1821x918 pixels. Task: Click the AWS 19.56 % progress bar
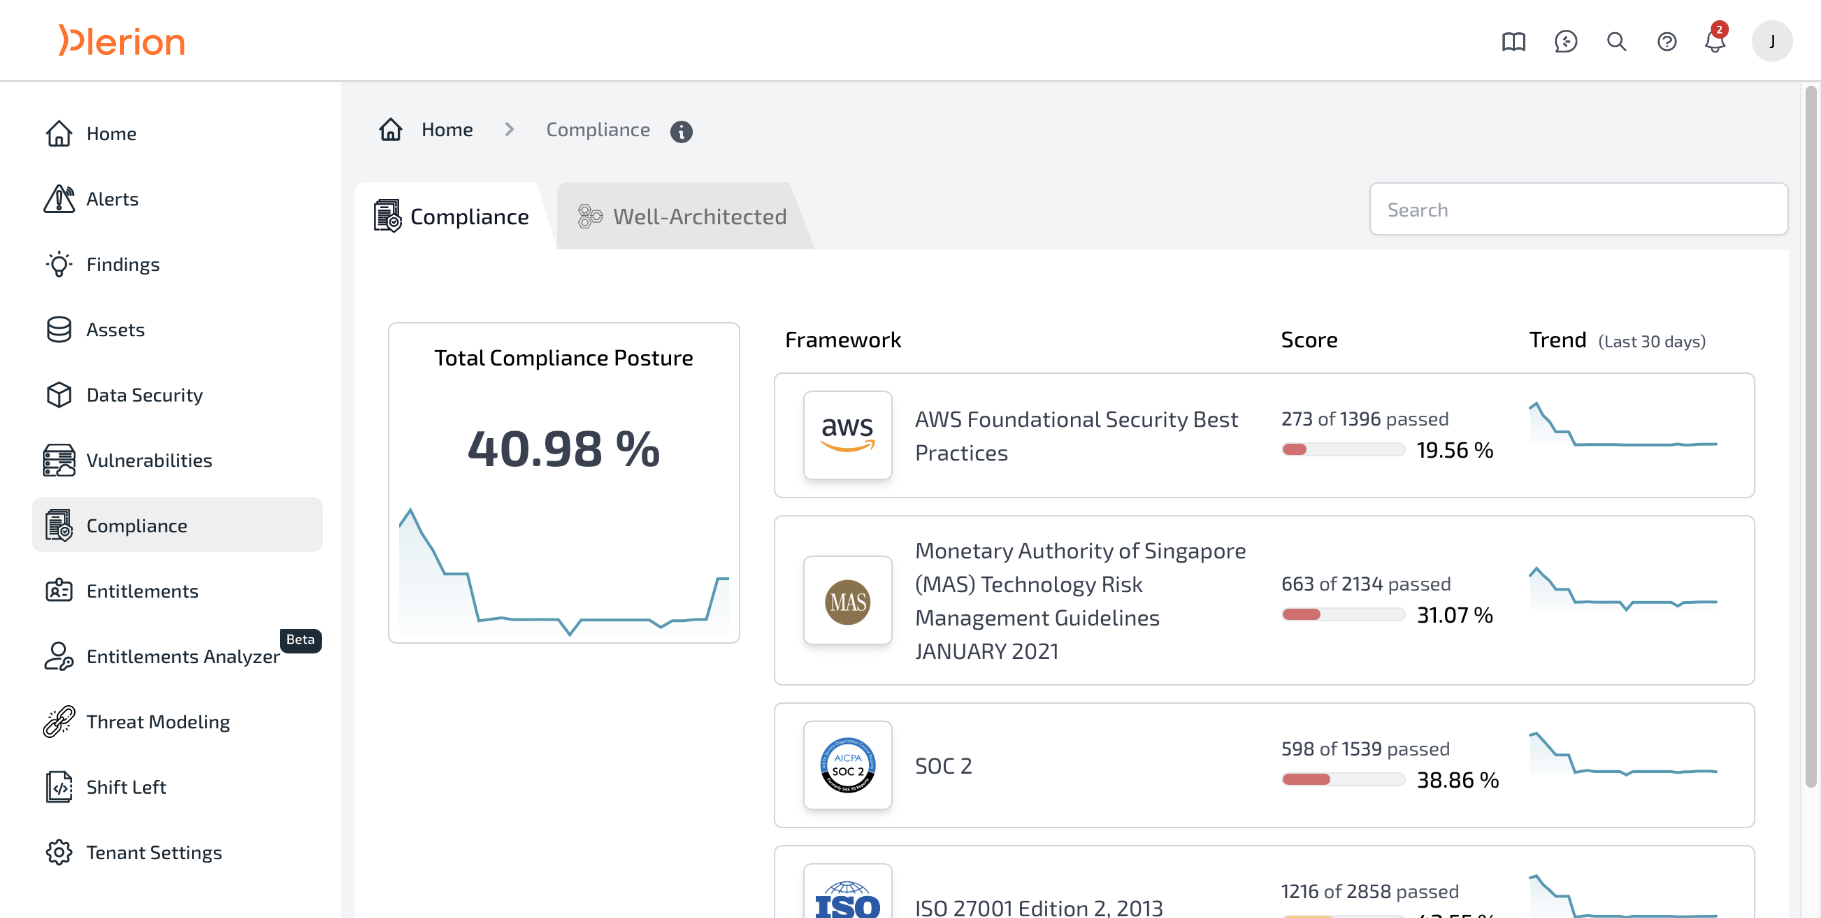click(1343, 450)
